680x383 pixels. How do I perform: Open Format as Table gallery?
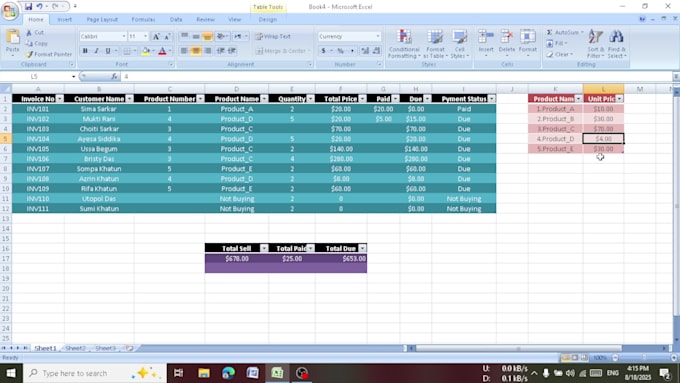pyautogui.click(x=435, y=44)
